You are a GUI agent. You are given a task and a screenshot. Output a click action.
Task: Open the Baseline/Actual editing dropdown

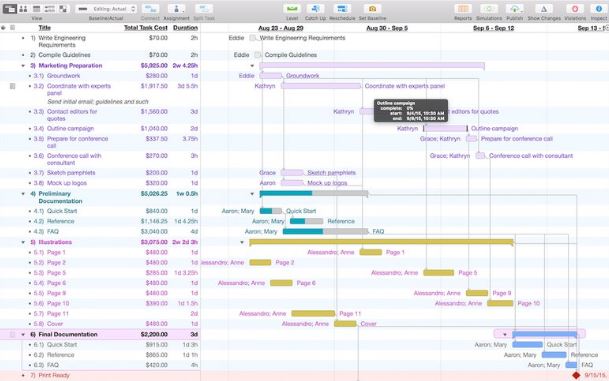click(106, 9)
